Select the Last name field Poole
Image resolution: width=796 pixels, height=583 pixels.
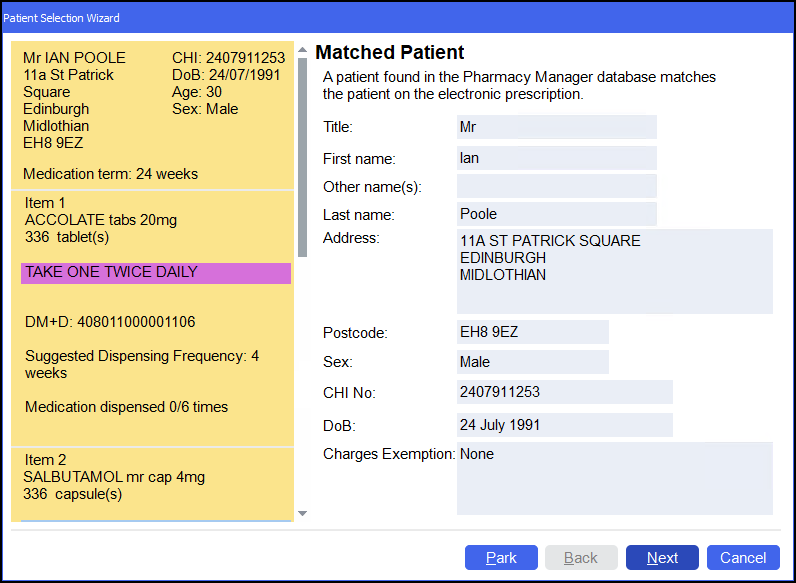556,214
